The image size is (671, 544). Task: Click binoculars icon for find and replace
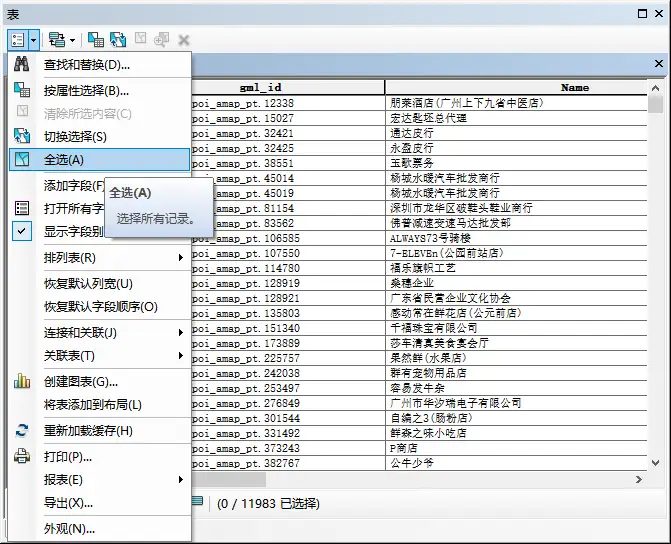point(21,64)
